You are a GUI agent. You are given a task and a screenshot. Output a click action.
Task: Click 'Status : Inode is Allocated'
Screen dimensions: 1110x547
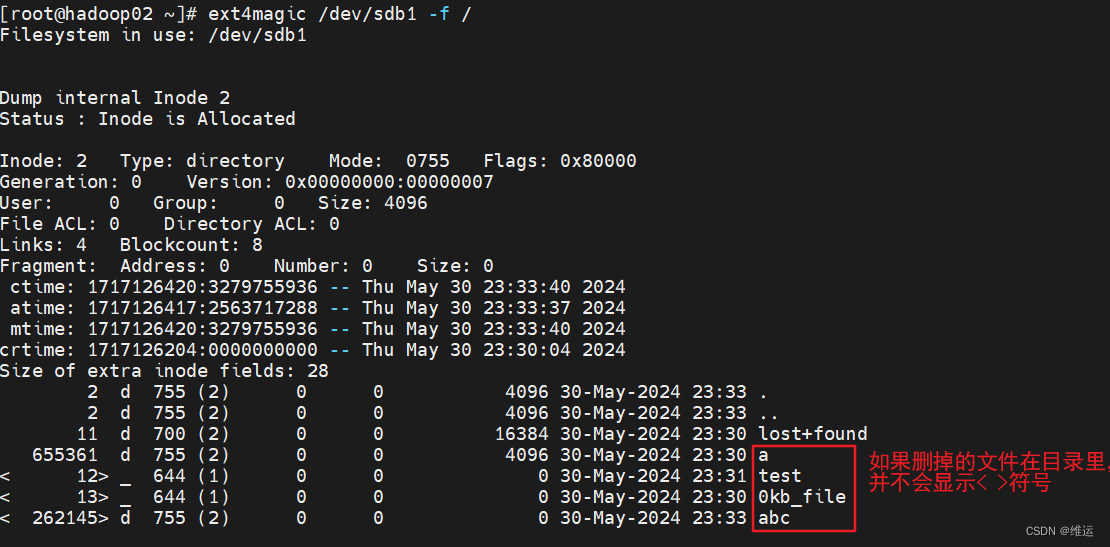pos(147,118)
